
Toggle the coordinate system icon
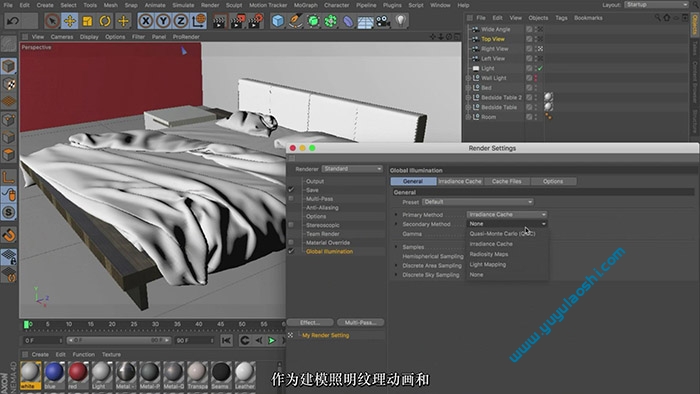pyautogui.click(x=199, y=21)
